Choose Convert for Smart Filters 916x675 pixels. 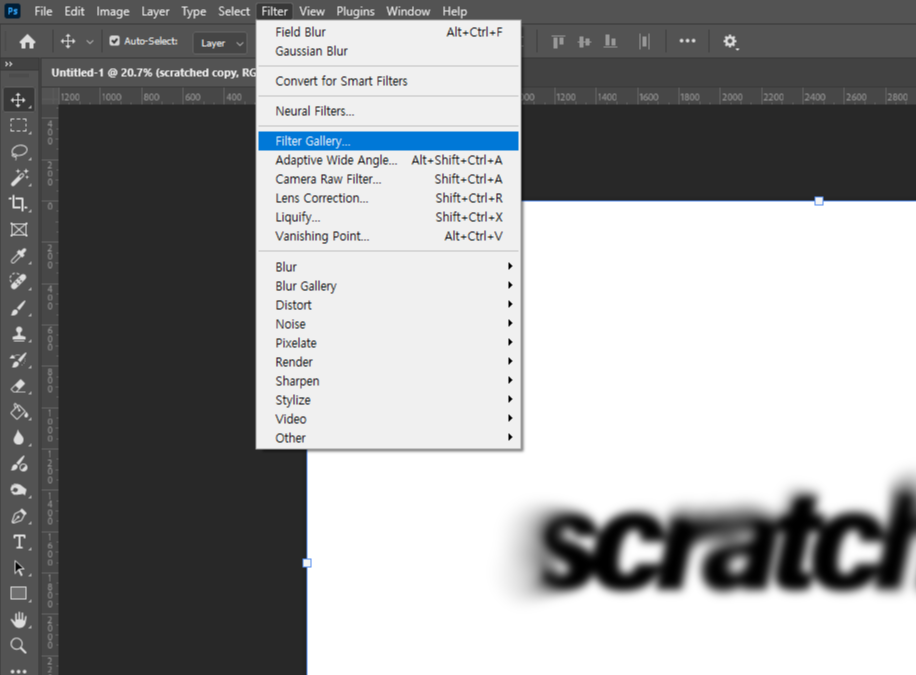tap(388, 81)
